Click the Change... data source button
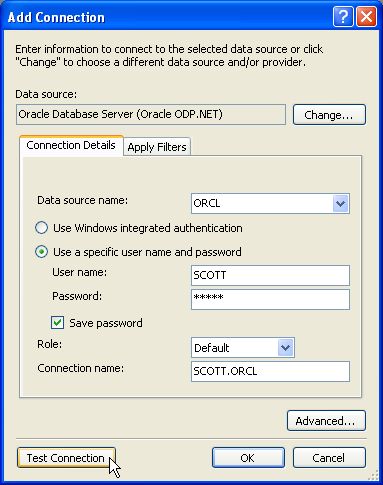 pyautogui.click(x=329, y=115)
